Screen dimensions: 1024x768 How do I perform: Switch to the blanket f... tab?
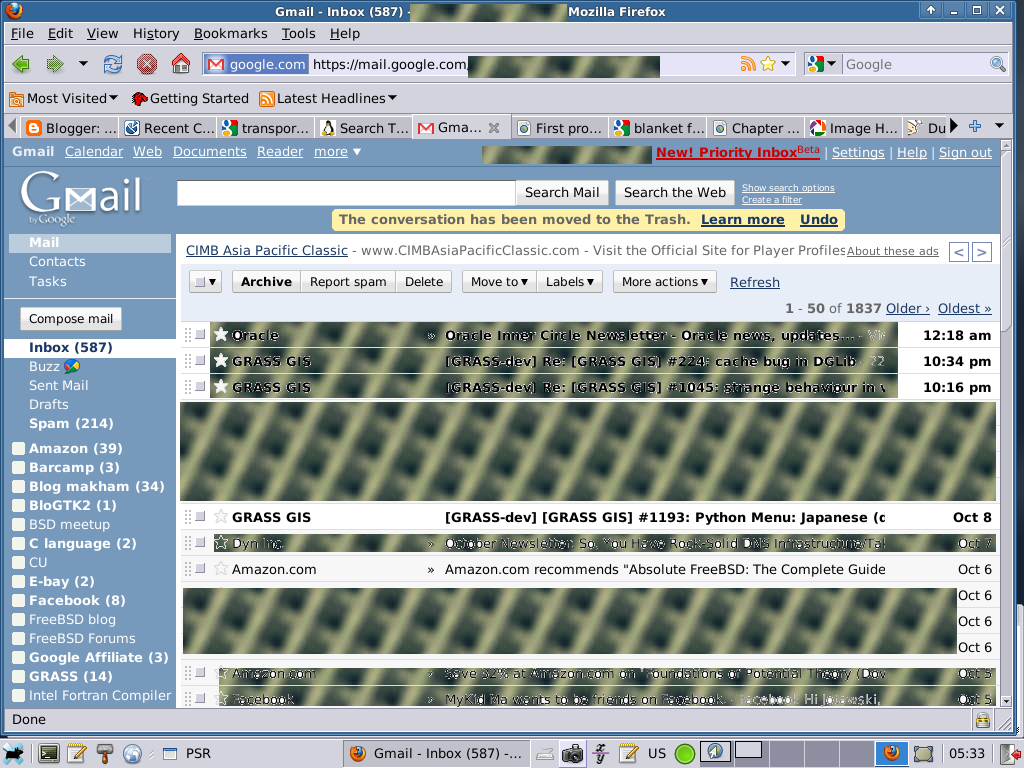coord(658,128)
